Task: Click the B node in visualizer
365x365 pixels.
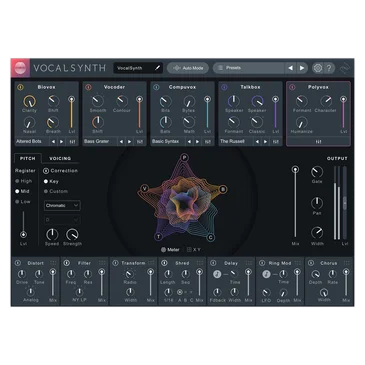Action: [x=223, y=189]
